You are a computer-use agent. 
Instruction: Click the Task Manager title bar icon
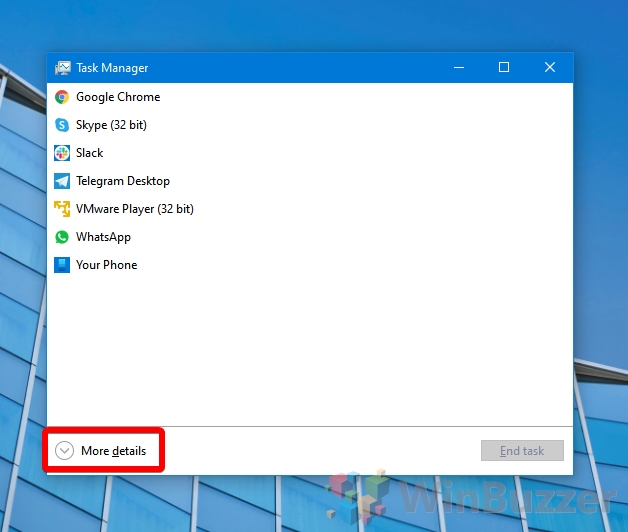[x=63, y=68]
